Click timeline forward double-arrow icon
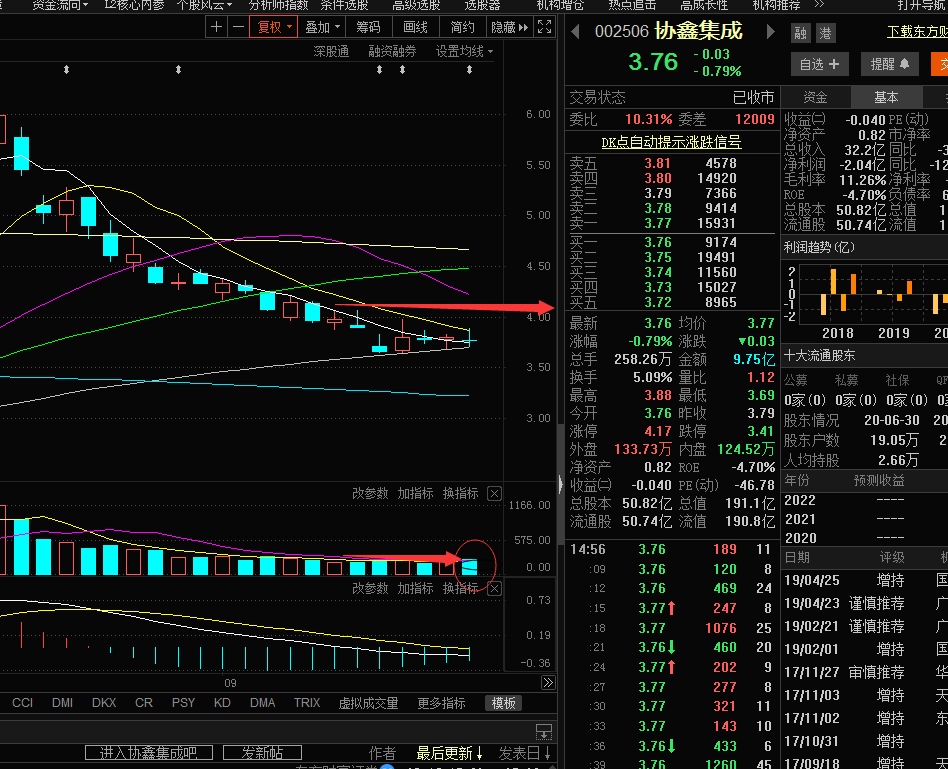Image resolution: width=948 pixels, height=769 pixels. pos(548,683)
